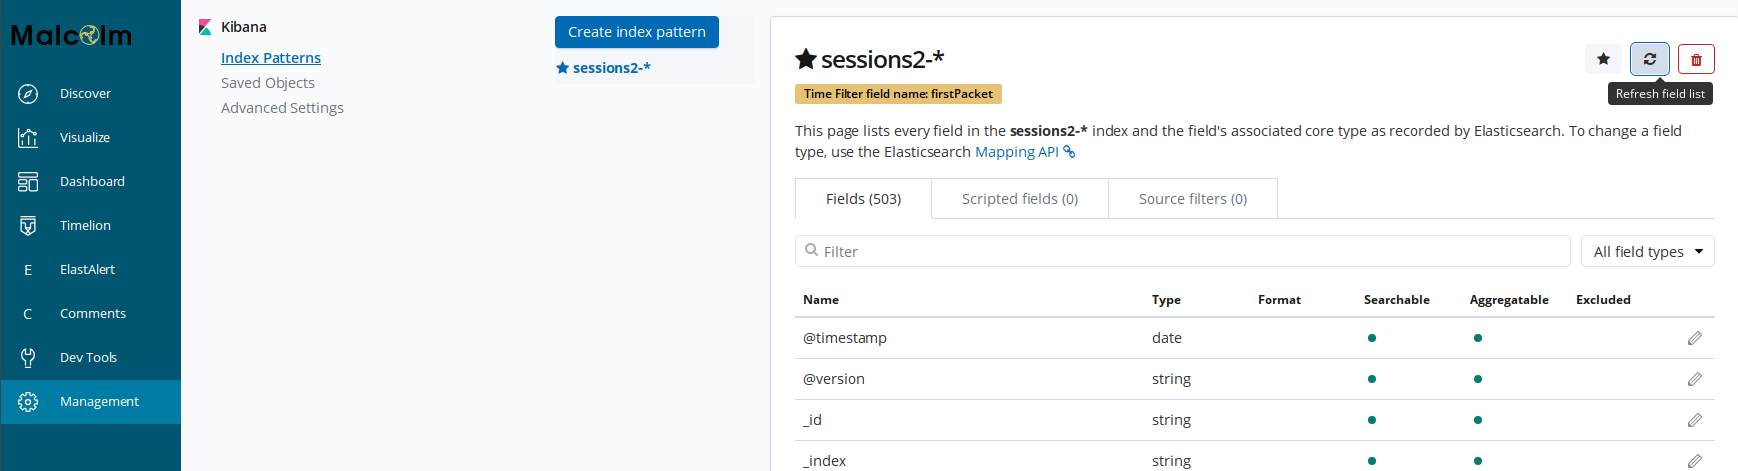Viewport: 1738px width, 471px height.
Task: Delete the index pattern via trash icon
Action: [x=1696, y=59]
